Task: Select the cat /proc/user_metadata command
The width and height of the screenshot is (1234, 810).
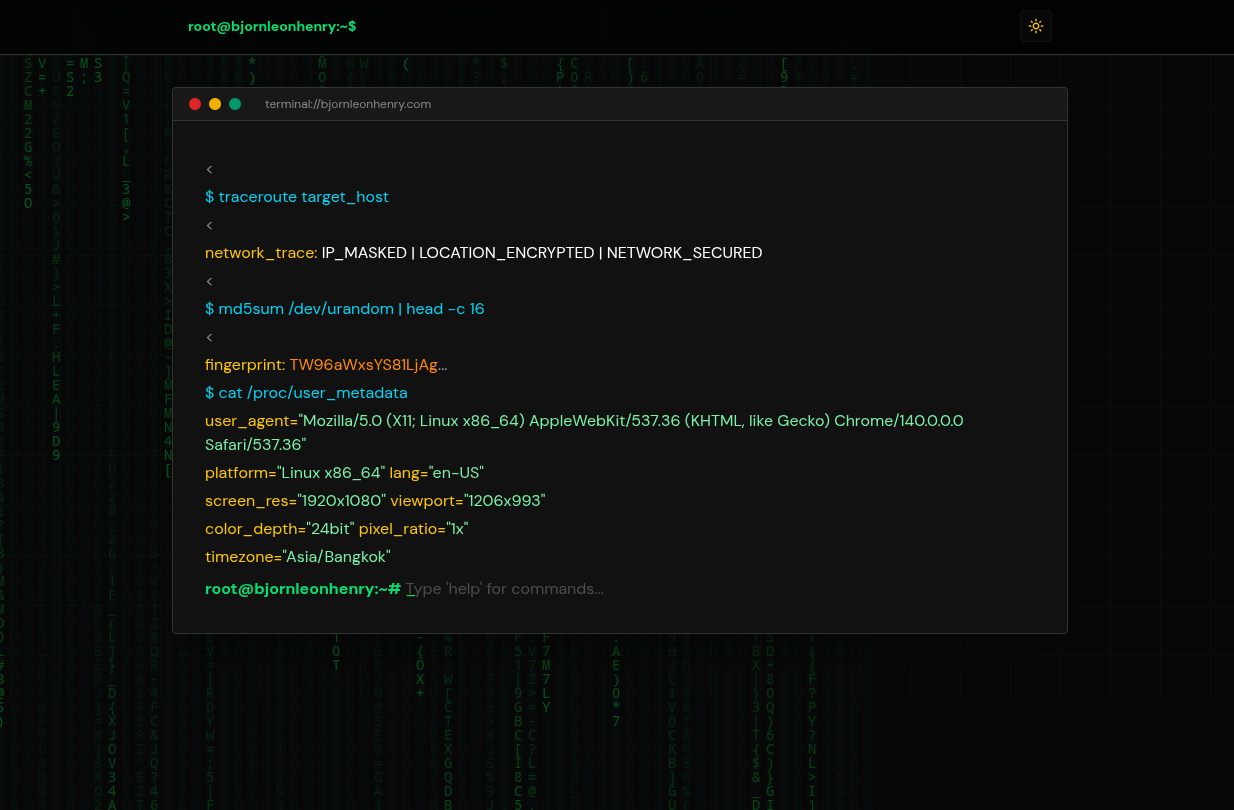Action: 306,392
